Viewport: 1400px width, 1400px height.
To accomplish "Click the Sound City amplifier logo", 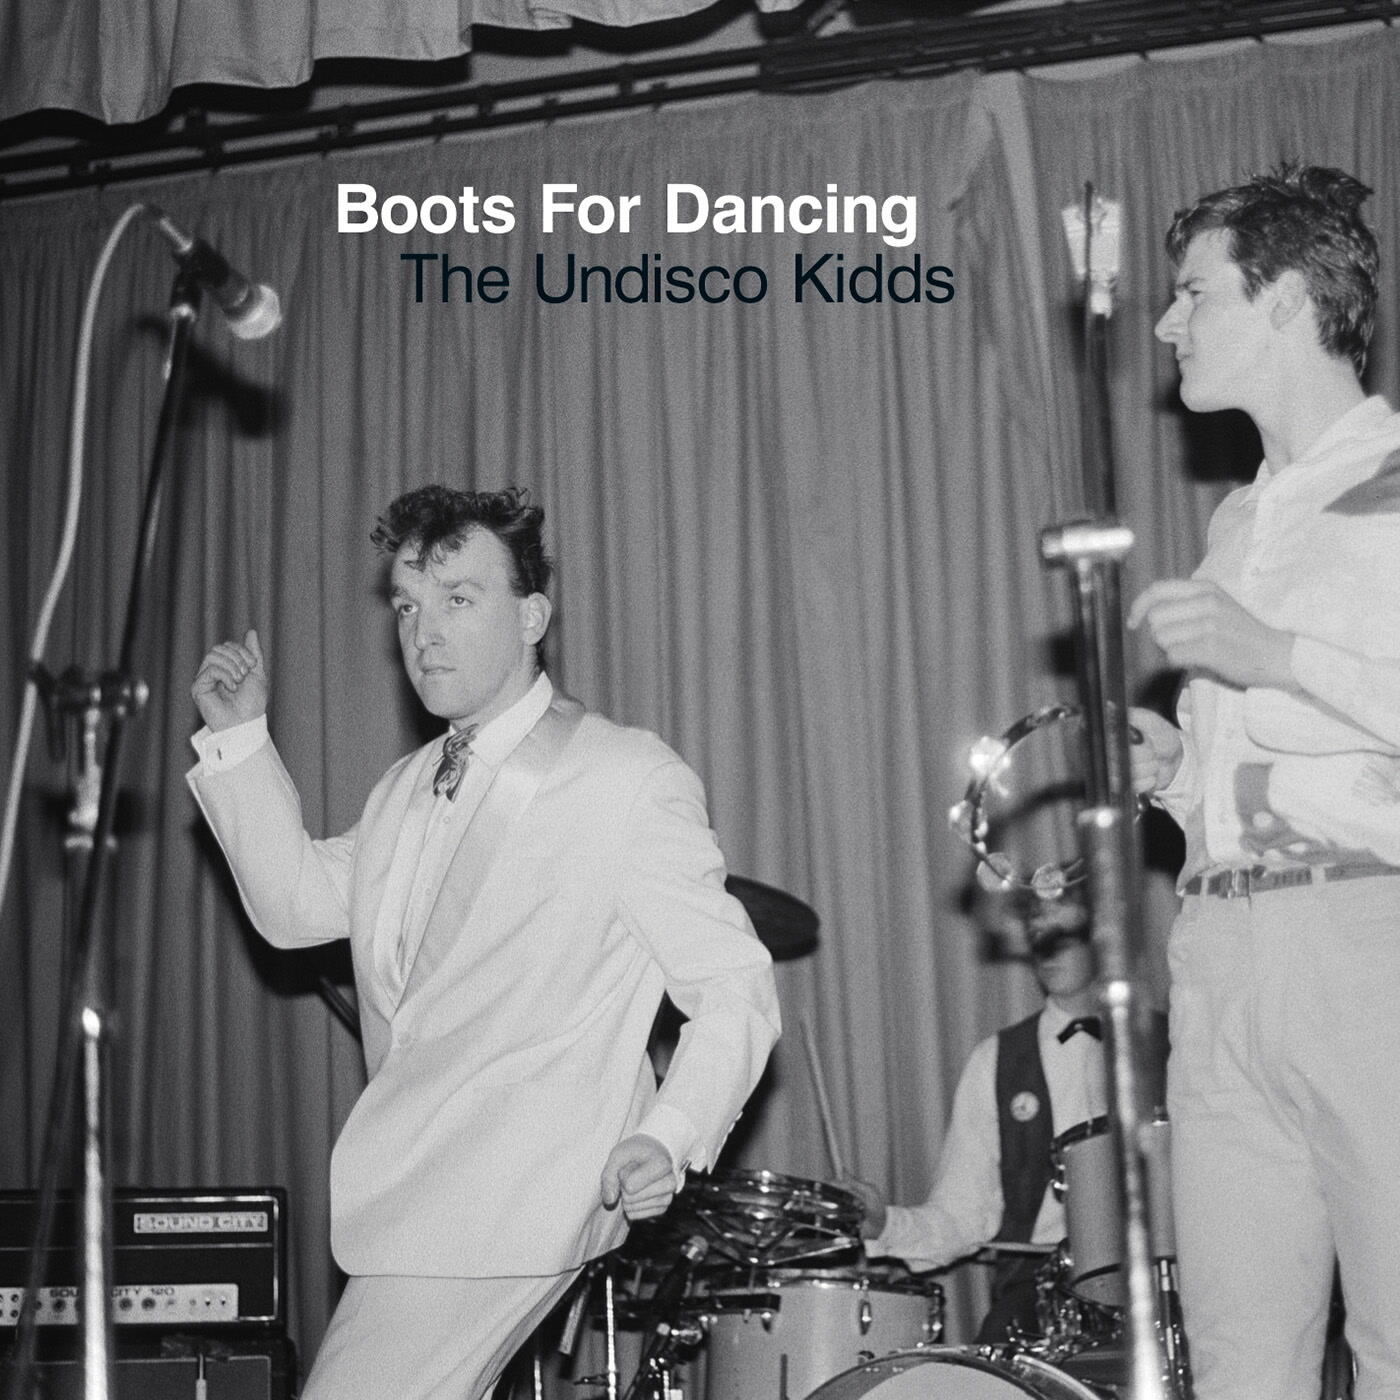I will pos(201,1222).
